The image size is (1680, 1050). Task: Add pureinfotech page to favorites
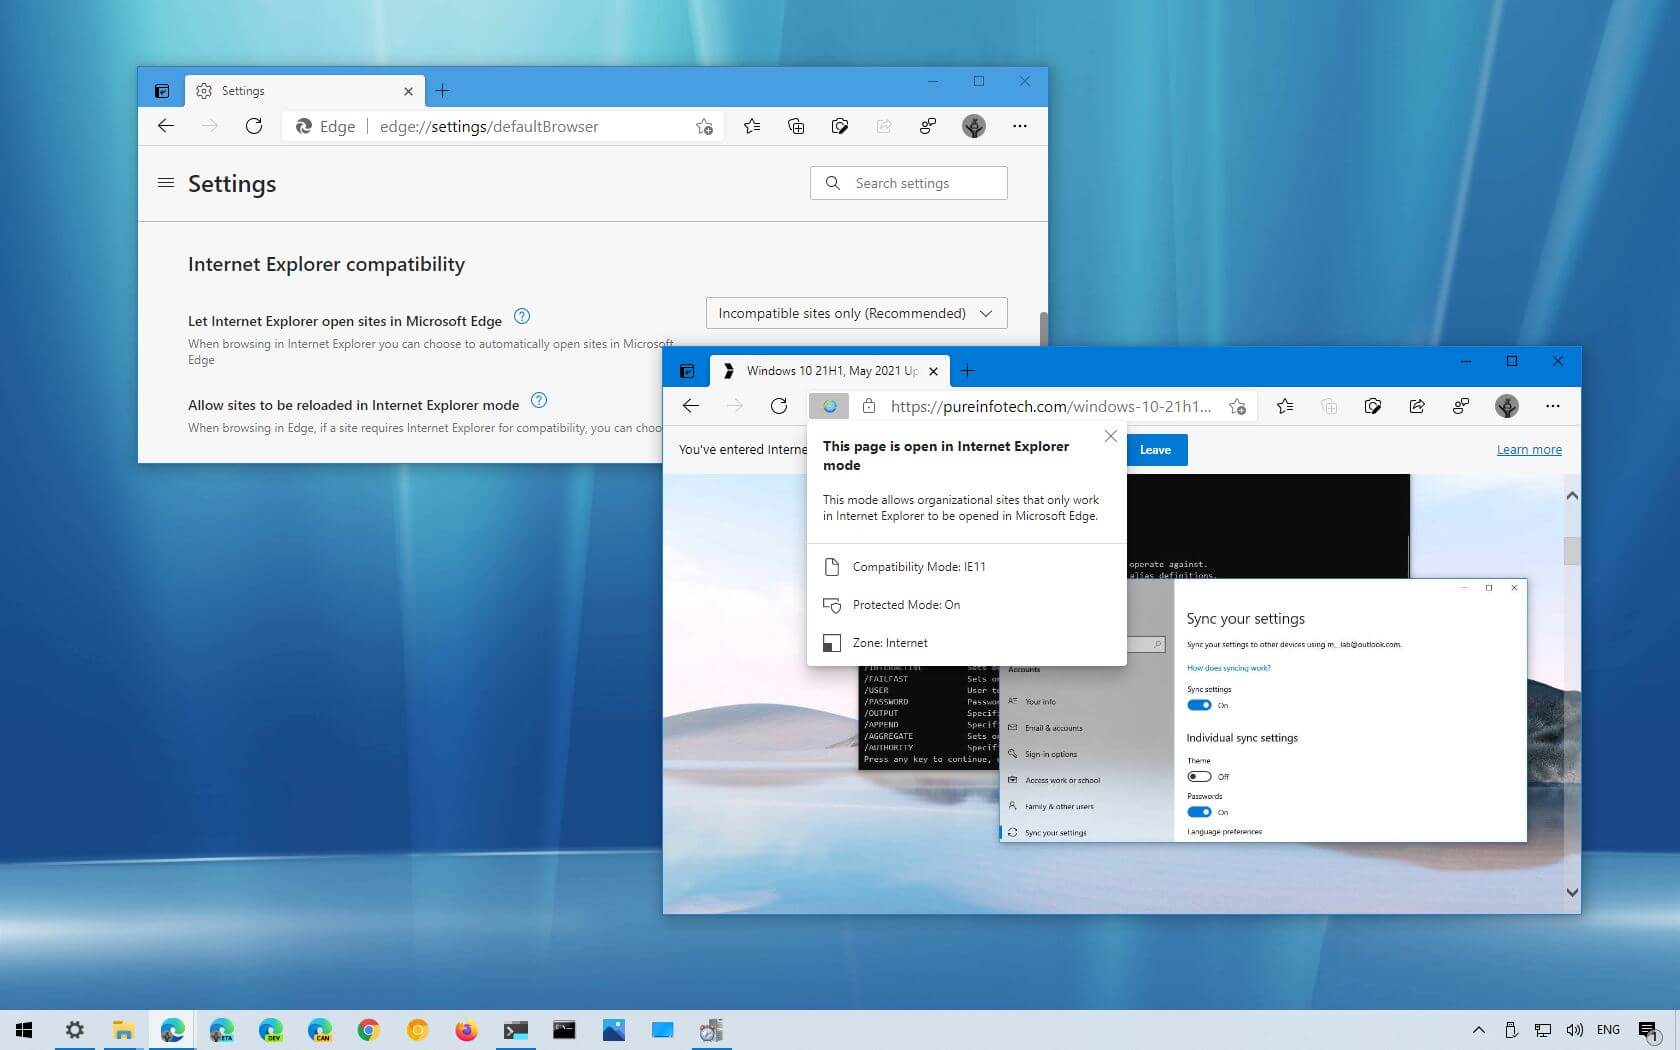pyautogui.click(x=1238, y=406)
